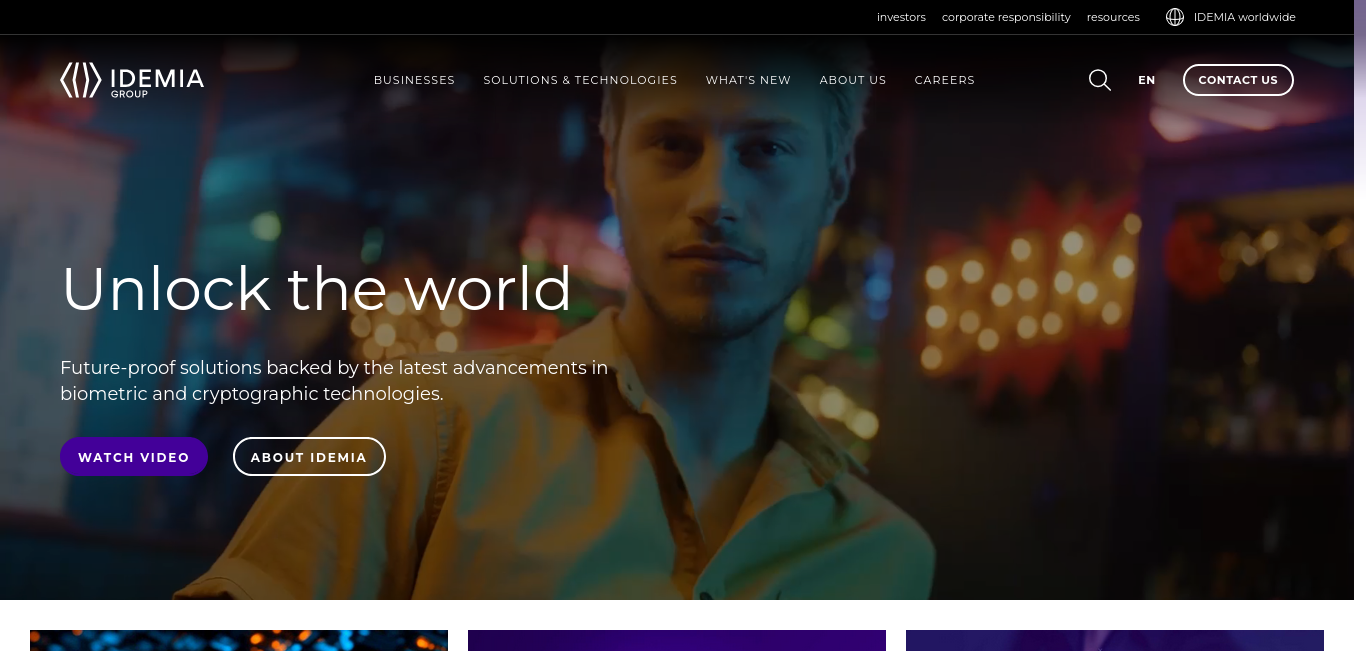Click the Contact Us button
The image size is (1366, 651).
pos(1238,80)
